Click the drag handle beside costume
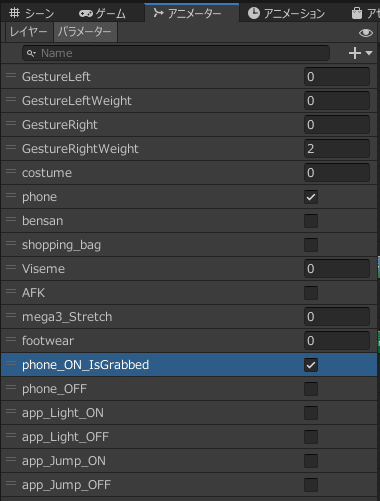Screen dimensions: 380x501 click(11, 171)
